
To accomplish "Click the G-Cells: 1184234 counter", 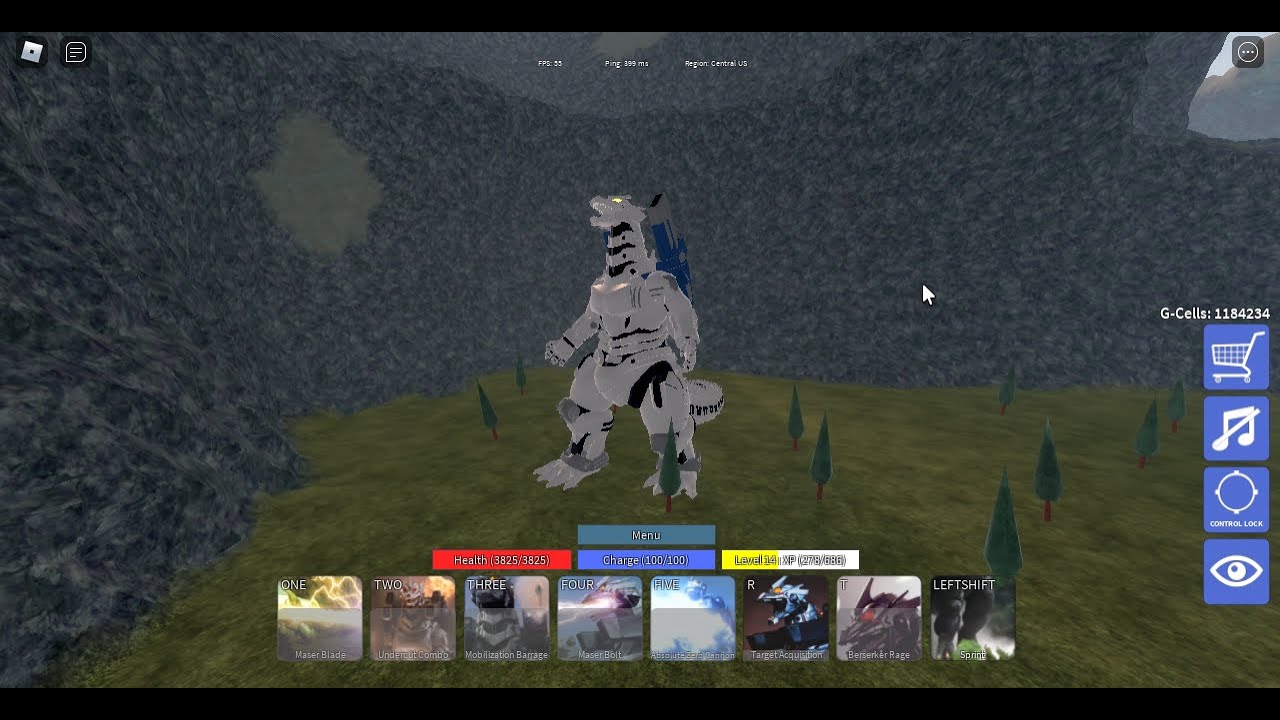I will click(1214, 313).
